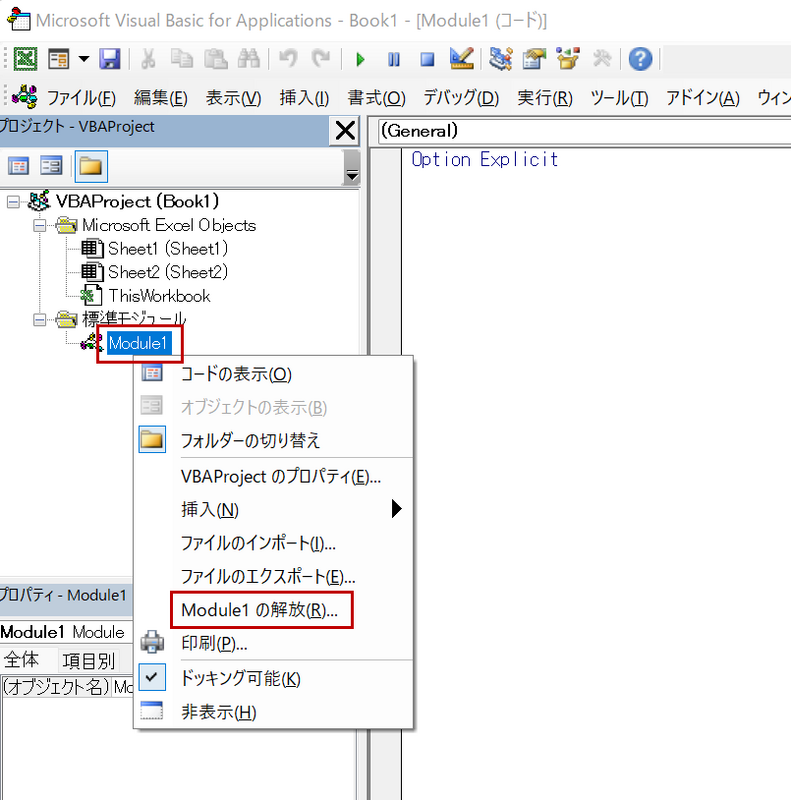Collapse Microsoft Excel Objects folder

[39, 226]
